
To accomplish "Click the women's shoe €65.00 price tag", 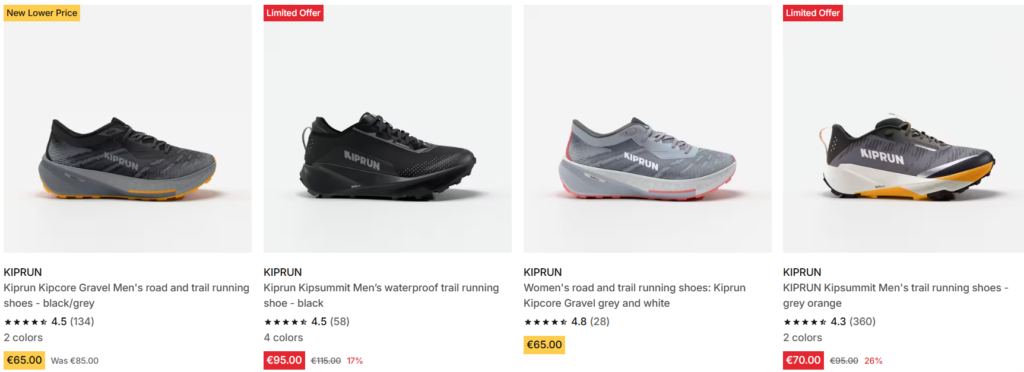I will pos(544,345).
